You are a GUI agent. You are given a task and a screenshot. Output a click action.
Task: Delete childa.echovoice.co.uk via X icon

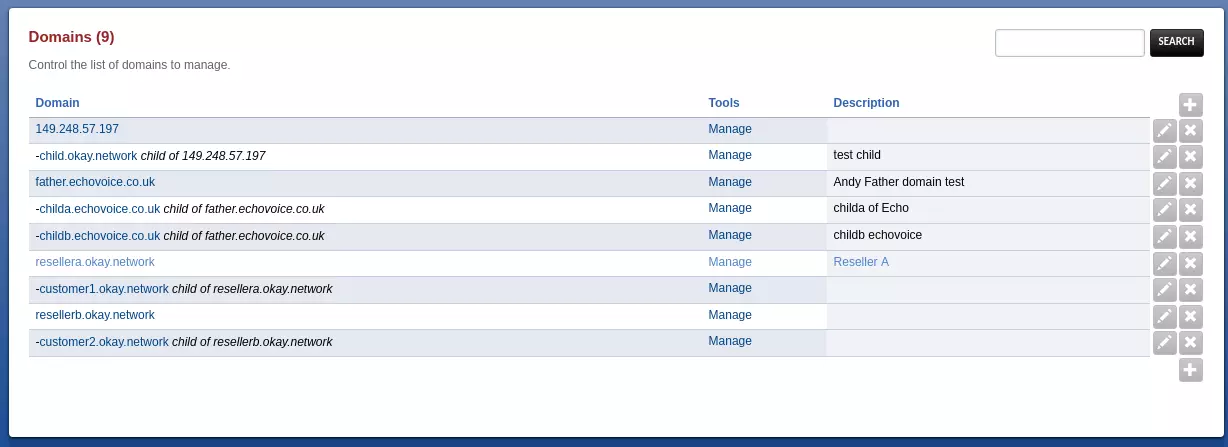click(x=1190, y=210)
